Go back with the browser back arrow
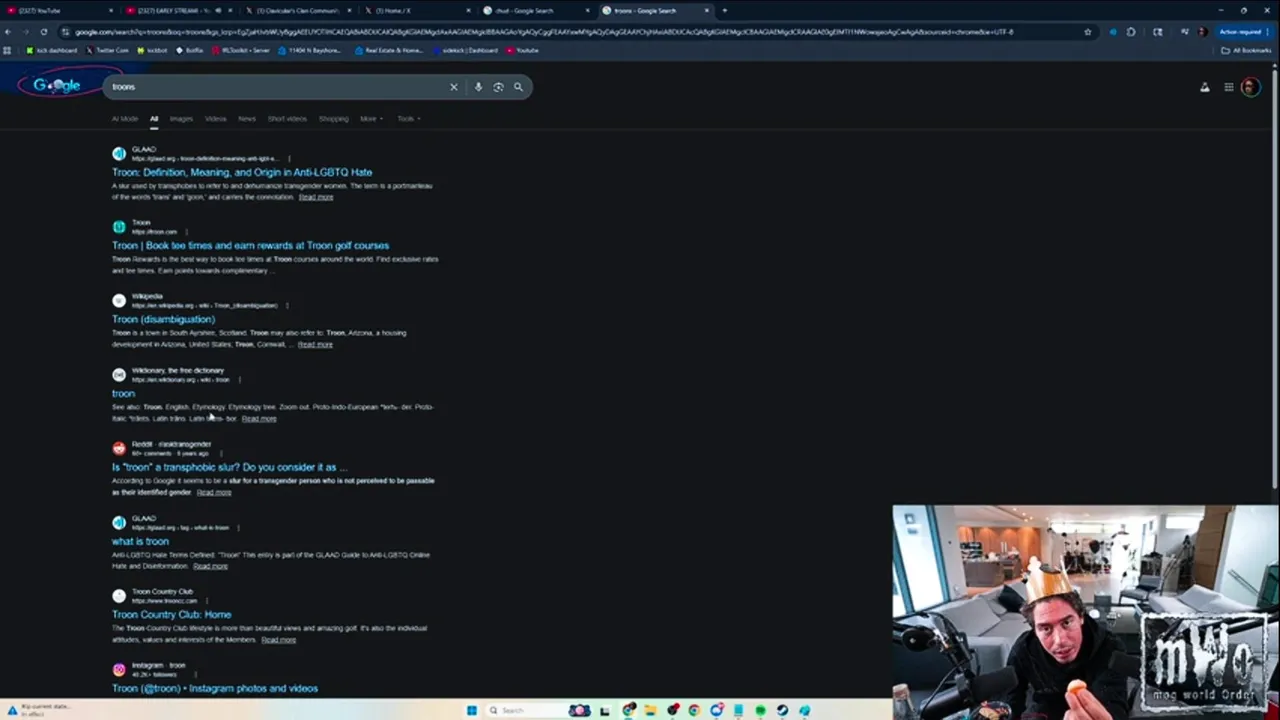 8,32
